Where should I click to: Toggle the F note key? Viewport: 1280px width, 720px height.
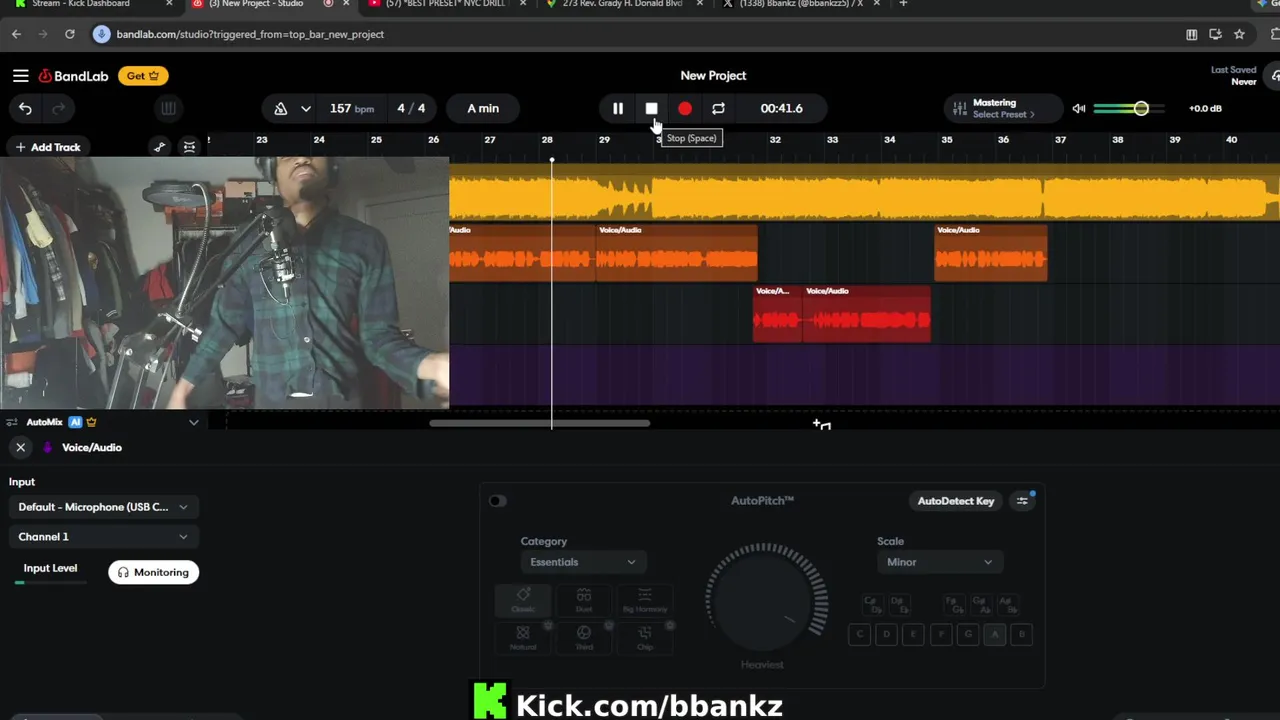click(x=941, y=634)
